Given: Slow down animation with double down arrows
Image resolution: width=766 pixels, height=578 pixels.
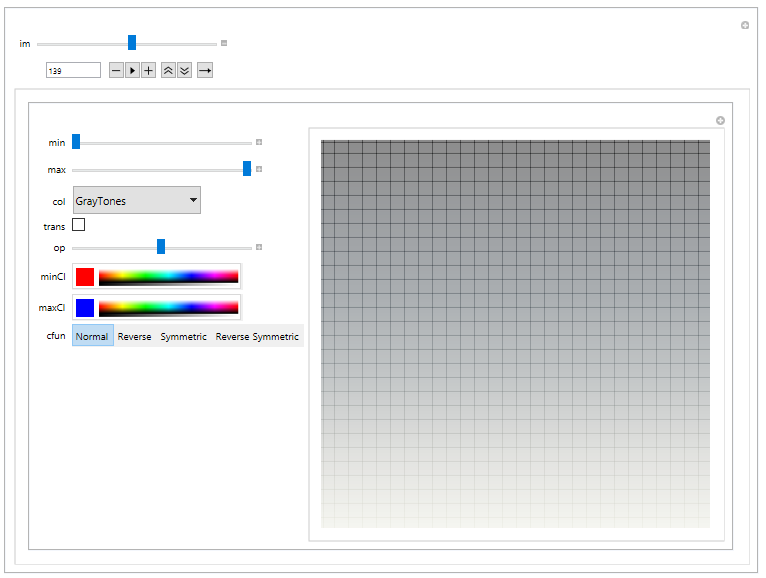Looking at the screenshot, I should (184, 70).
